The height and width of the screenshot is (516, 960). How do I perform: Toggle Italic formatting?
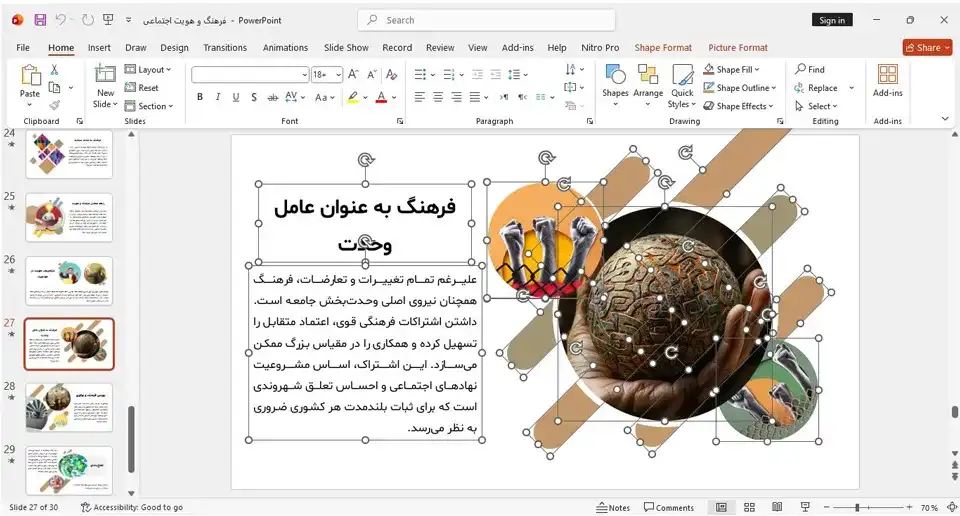[x=217, y=97]
